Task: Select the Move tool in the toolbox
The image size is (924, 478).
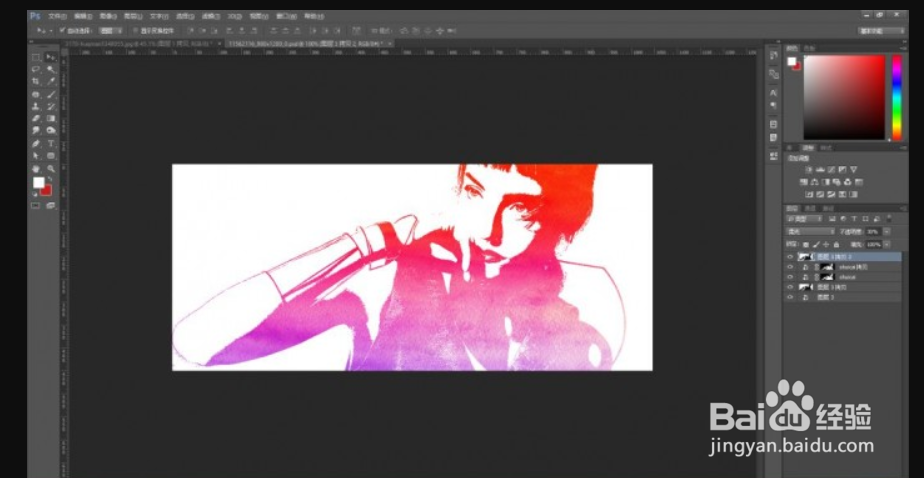Action: pos(51,57)
